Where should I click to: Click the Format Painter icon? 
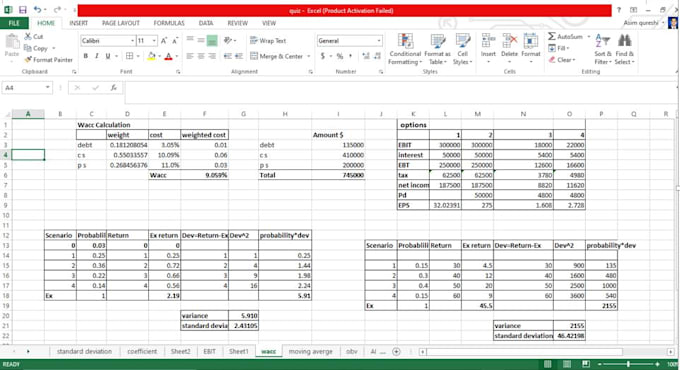(x=29, y=59)
